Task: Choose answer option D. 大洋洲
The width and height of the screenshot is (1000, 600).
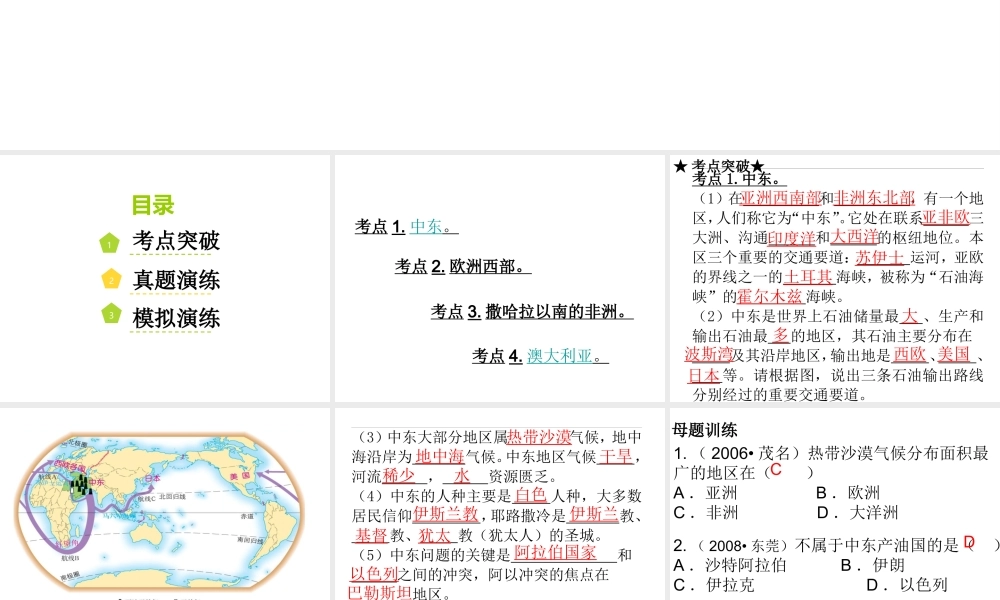Action: click(858, 513)
